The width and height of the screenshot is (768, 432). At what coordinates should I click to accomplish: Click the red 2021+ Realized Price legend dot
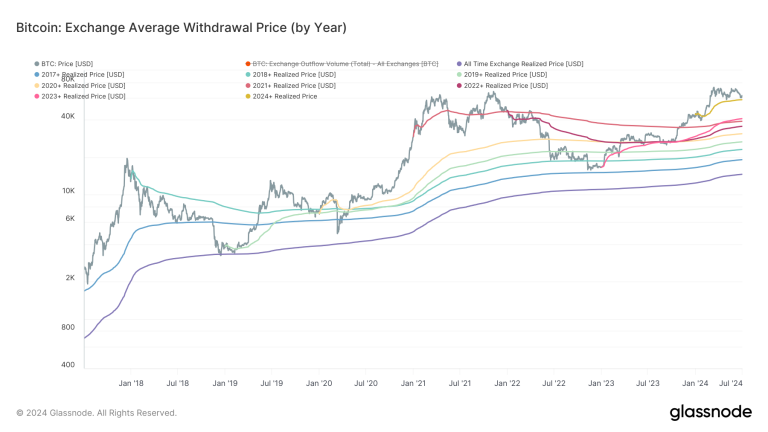pos(247,86)
